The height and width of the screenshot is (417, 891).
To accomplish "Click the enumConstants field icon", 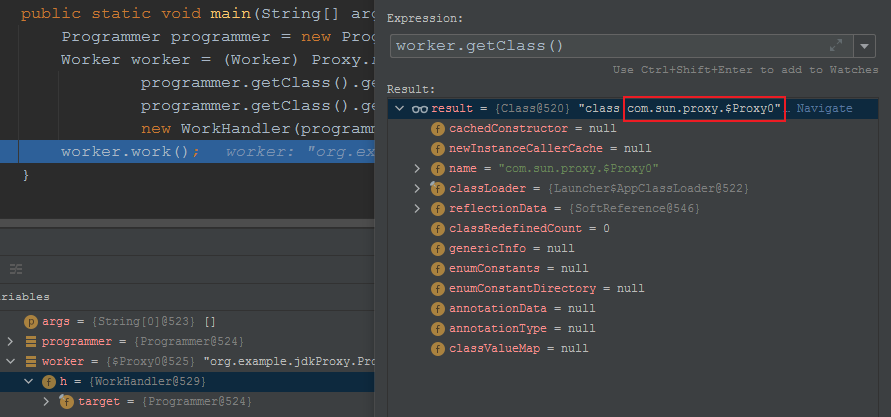I will tap(438, 269).
